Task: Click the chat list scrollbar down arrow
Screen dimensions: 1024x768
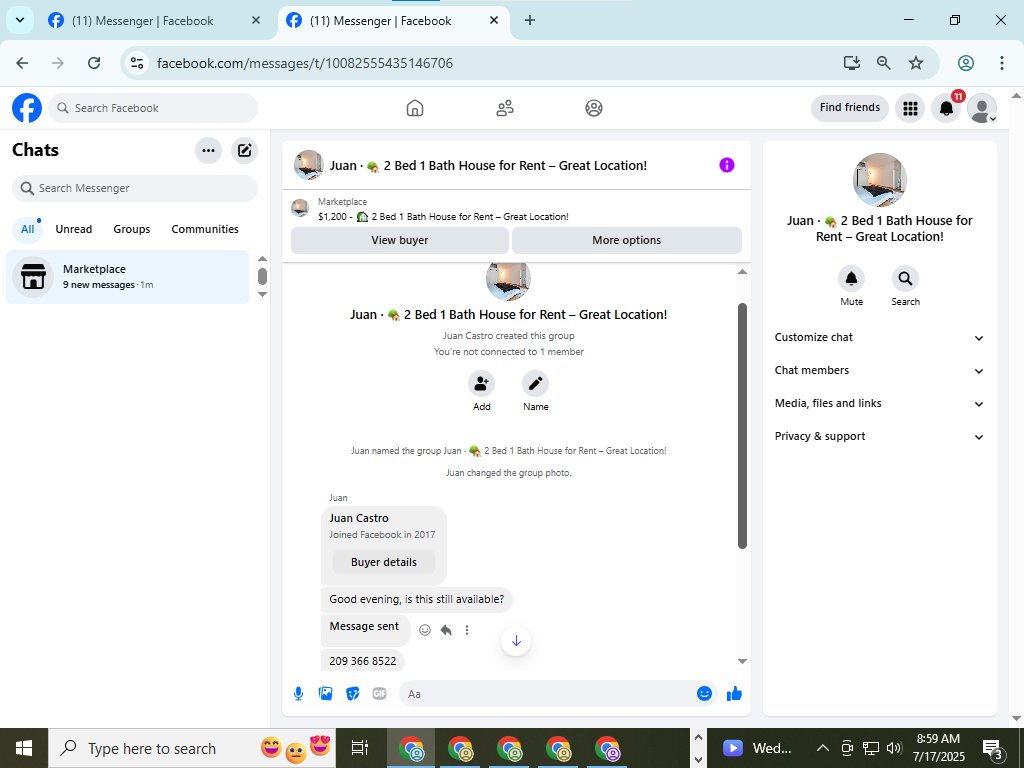Action: [263, 295]
